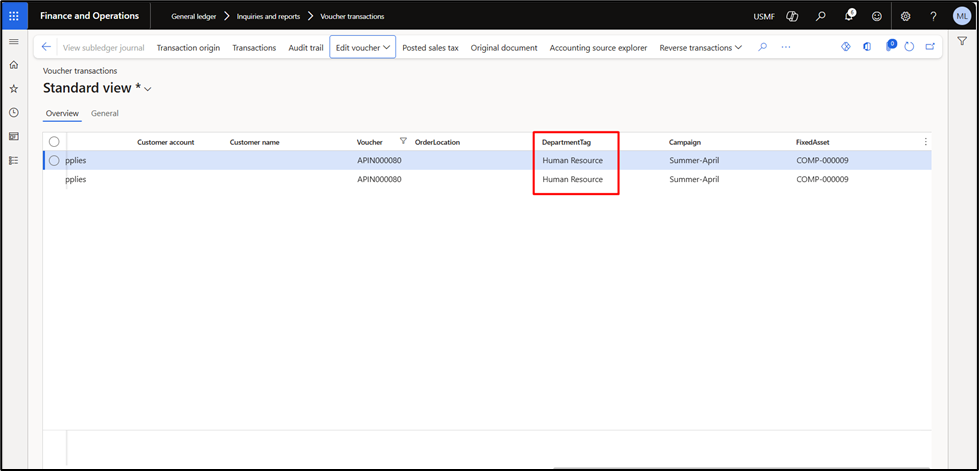Click COMP-000009 in the first row
The height and width of the screenshot is (471, 979).
coord(822,161)
